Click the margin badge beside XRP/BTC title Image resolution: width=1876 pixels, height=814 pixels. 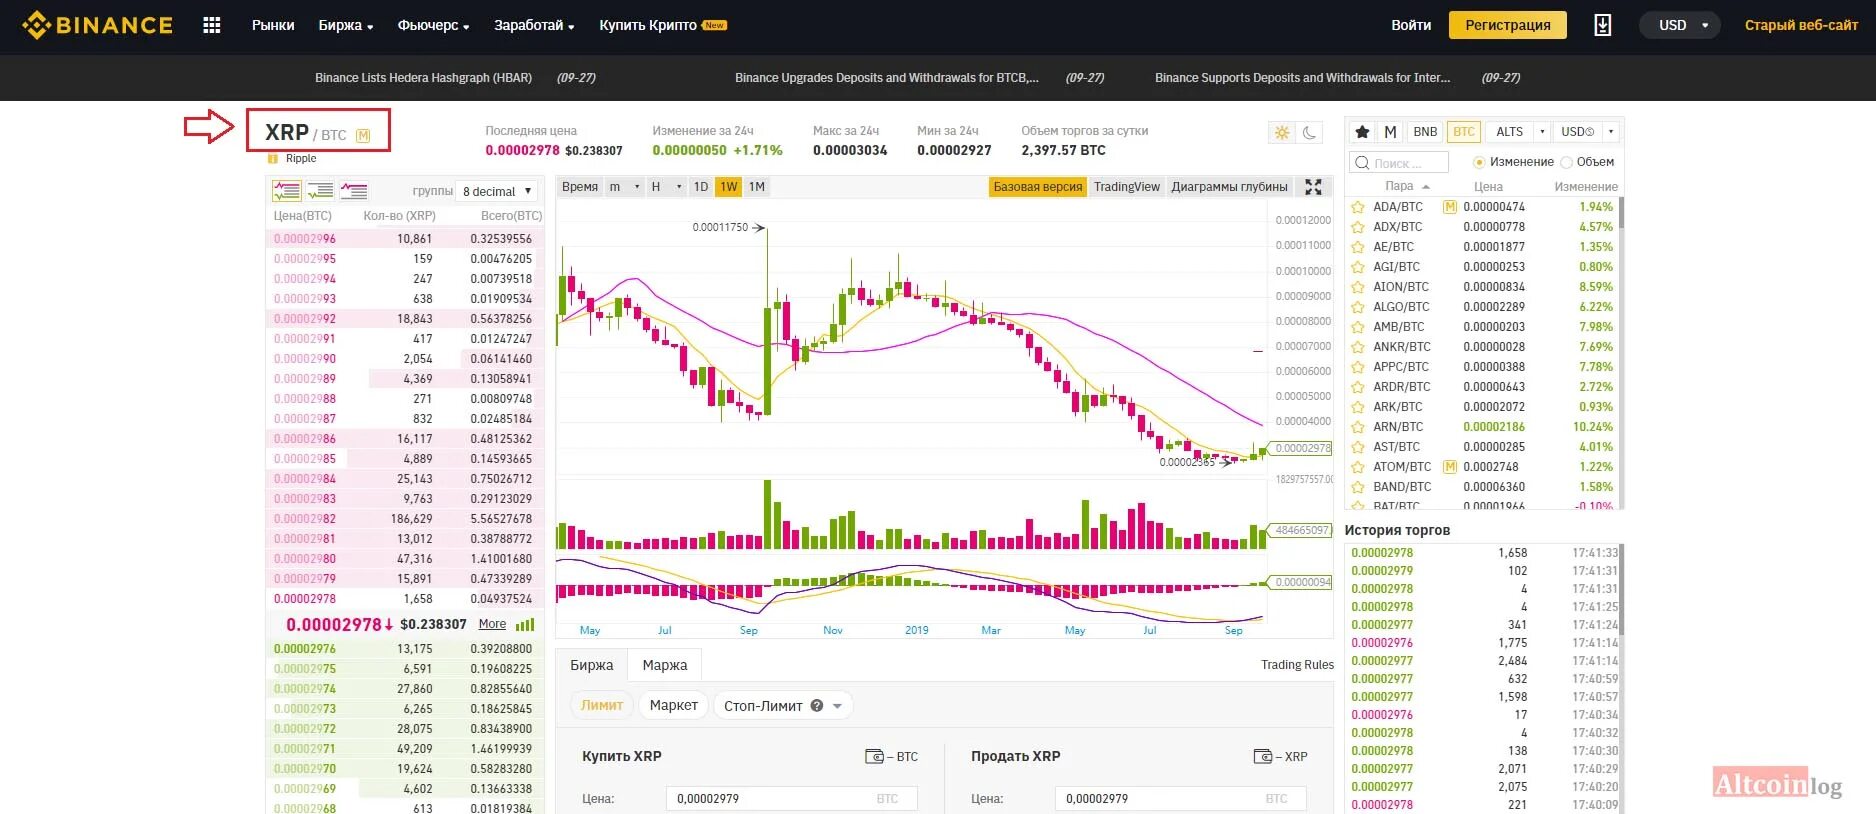point(363,136)
